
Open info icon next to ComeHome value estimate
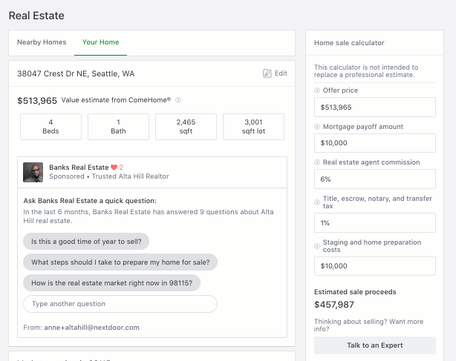pos(178,100)
